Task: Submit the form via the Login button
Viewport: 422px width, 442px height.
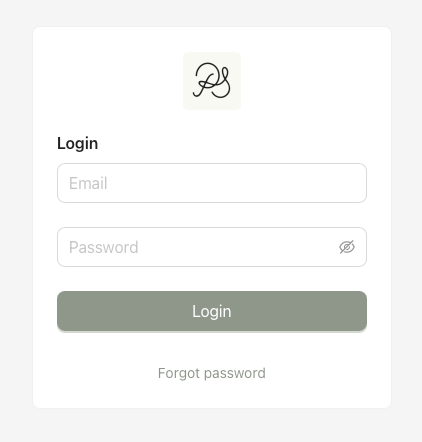Action: click(x=212, y=311)
